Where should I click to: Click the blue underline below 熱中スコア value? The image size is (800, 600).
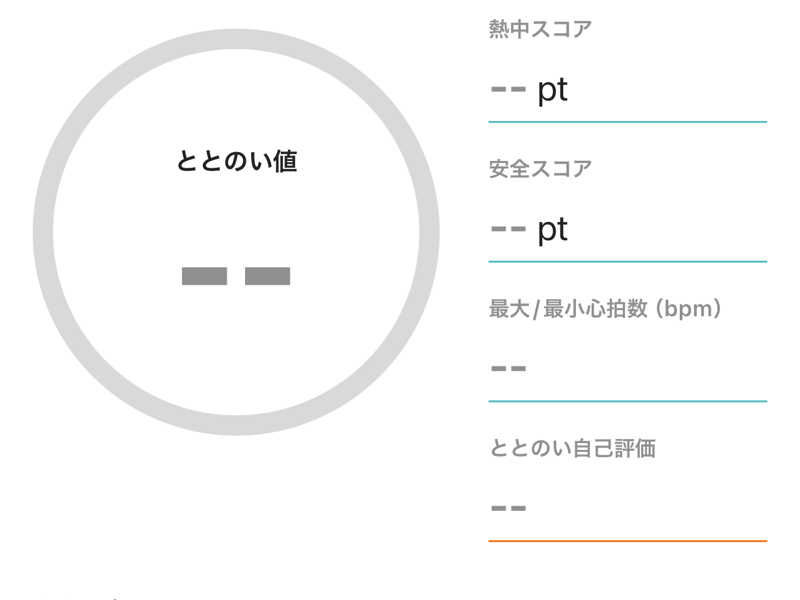click(x=627, y=122)
